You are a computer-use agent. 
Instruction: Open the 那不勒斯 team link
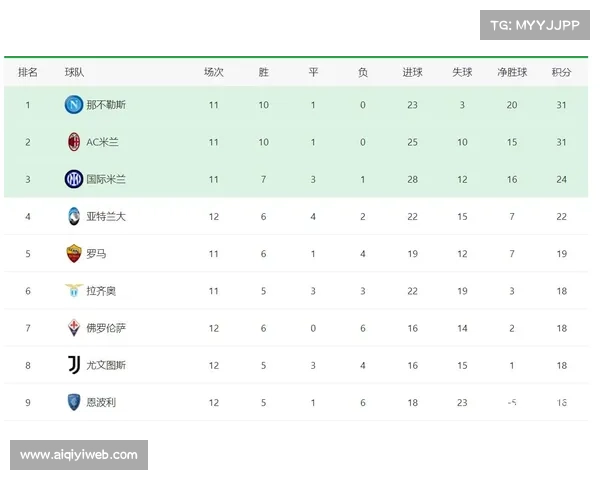pos(106,105)
